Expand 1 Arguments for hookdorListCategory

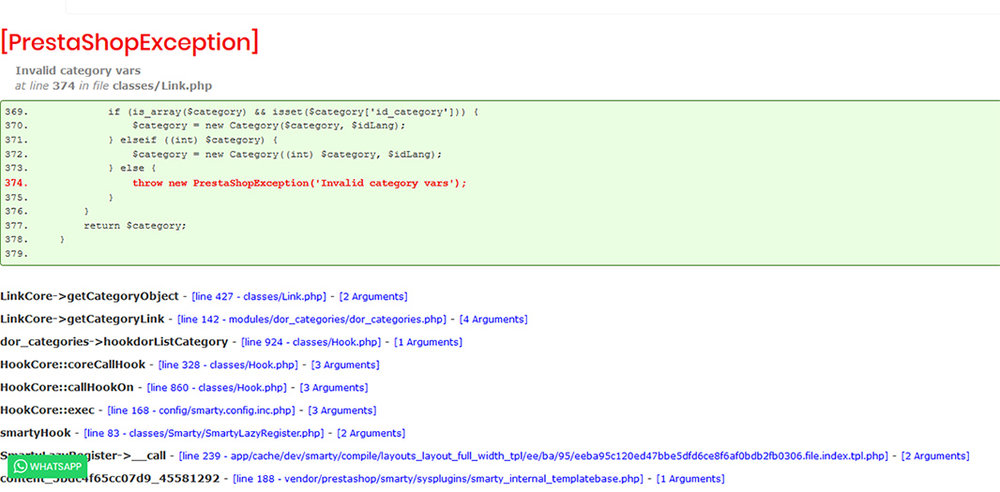tap(428, 342)
